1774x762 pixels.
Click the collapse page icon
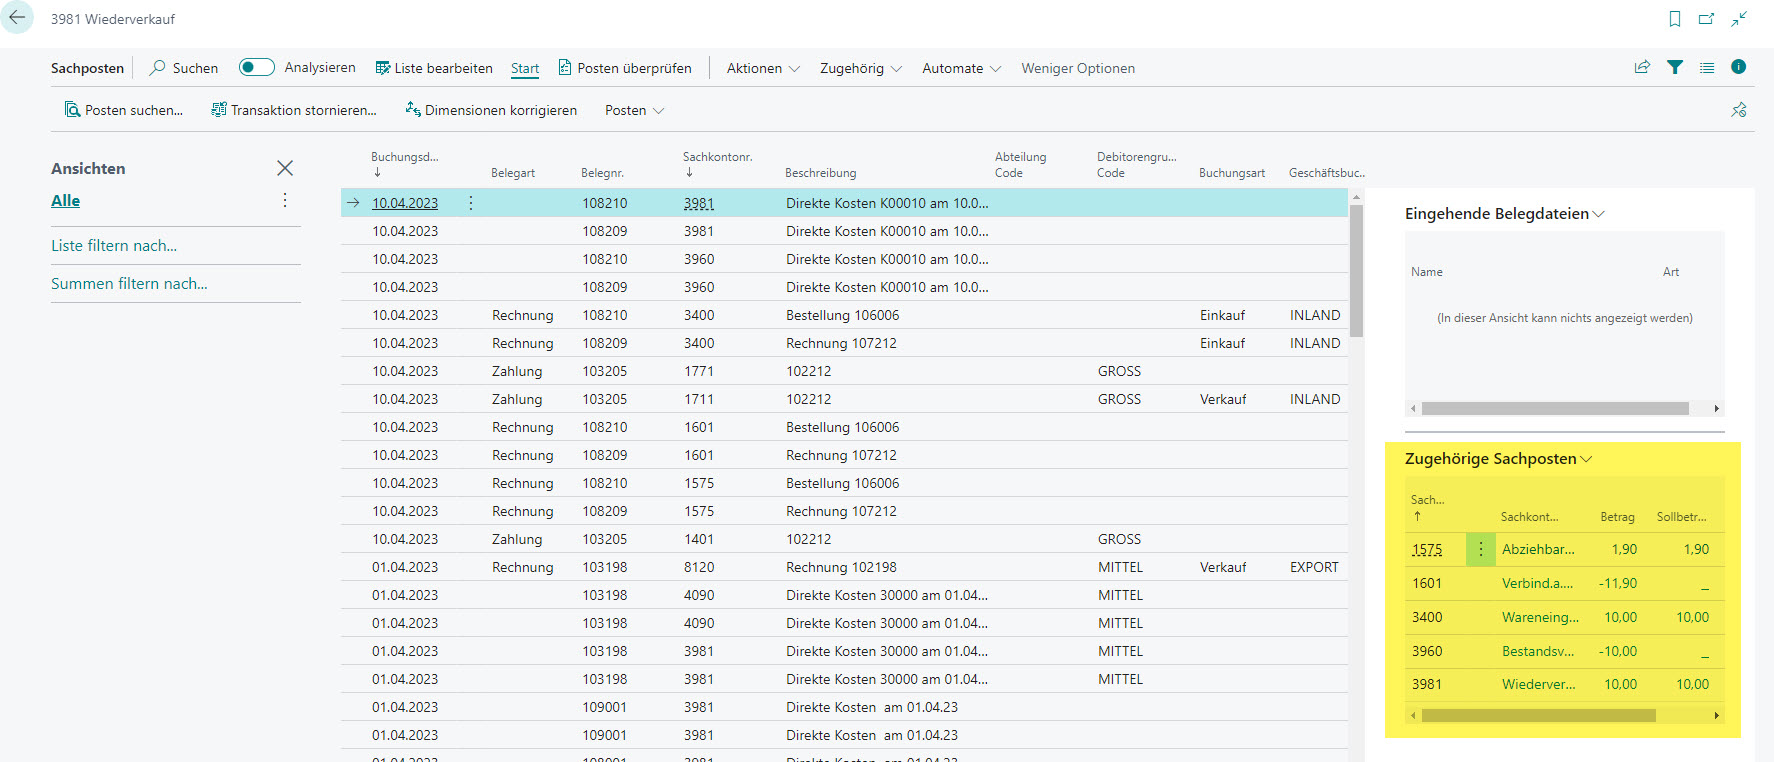pyautogui.click(x=1739, y=19)
